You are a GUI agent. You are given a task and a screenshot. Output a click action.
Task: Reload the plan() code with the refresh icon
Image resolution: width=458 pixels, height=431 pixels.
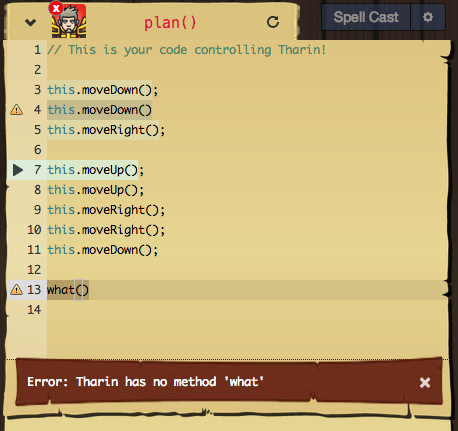click(273, 22)
